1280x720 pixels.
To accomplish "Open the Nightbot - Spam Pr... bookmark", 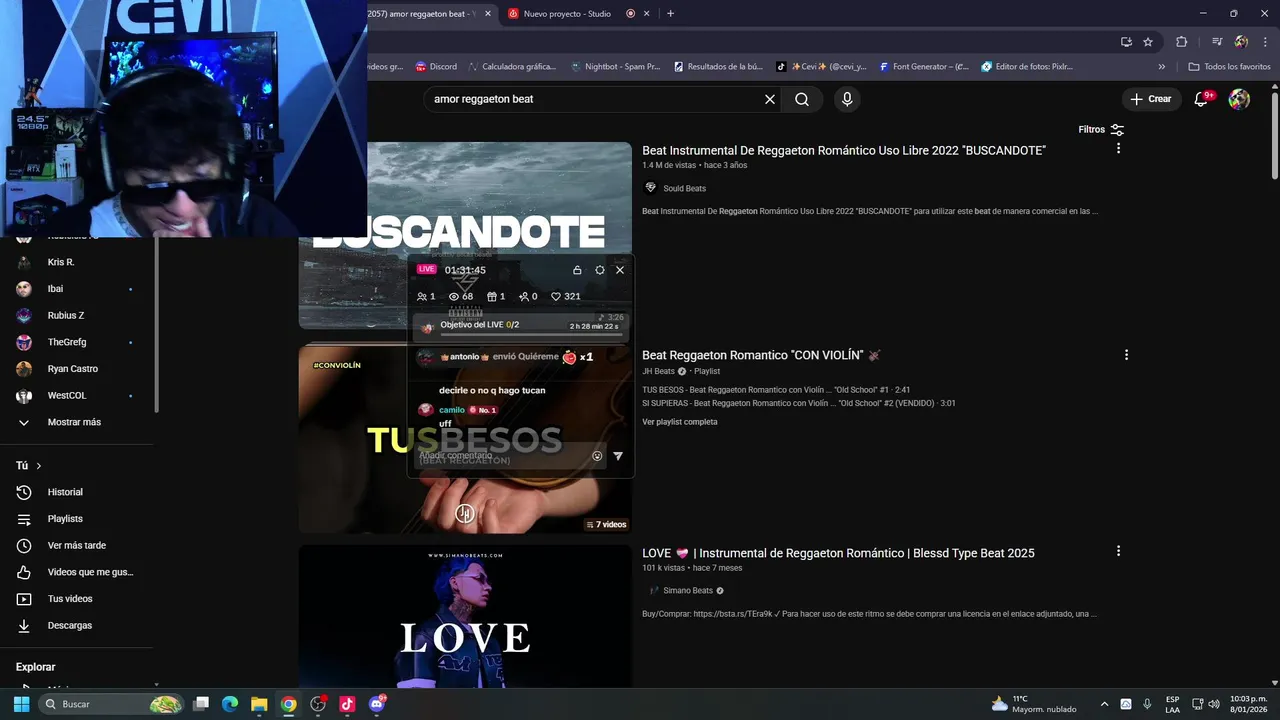I will (615, 67).
